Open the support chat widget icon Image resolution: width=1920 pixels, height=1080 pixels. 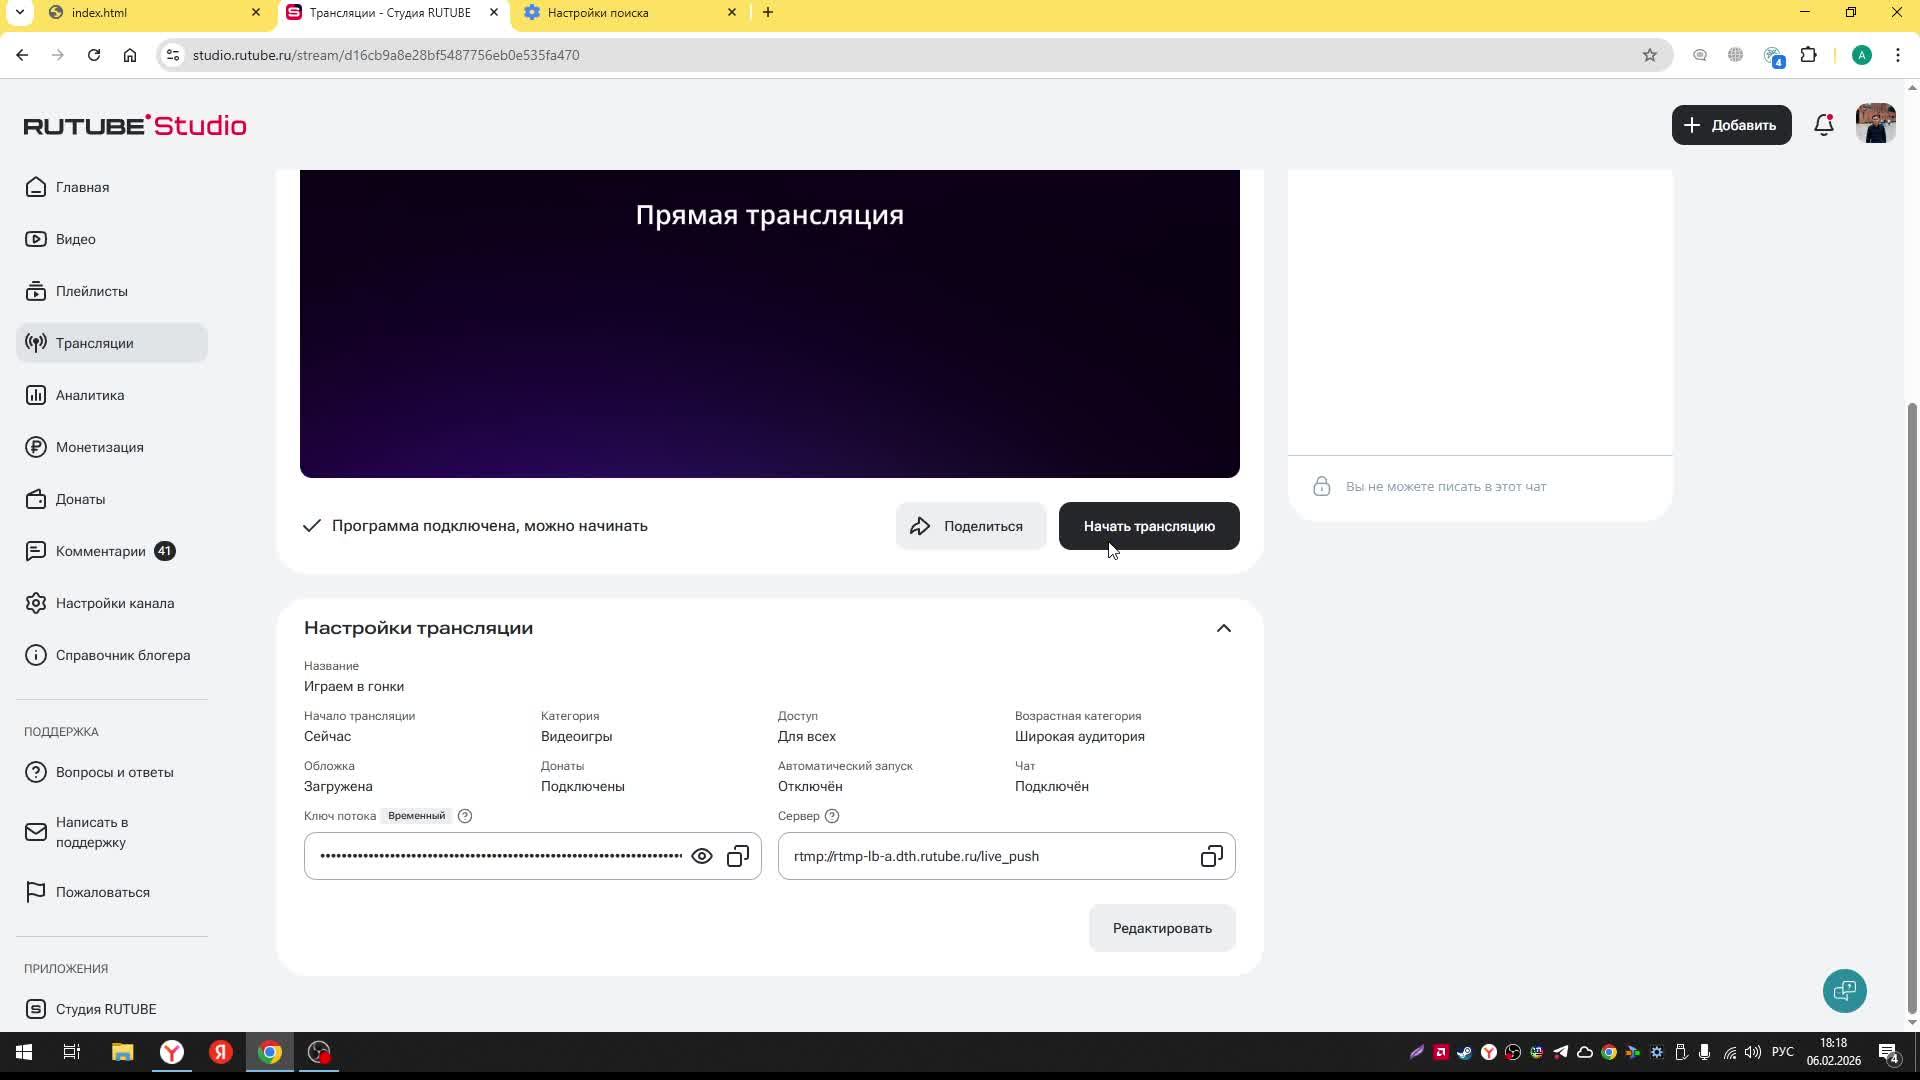[1844, 991]
